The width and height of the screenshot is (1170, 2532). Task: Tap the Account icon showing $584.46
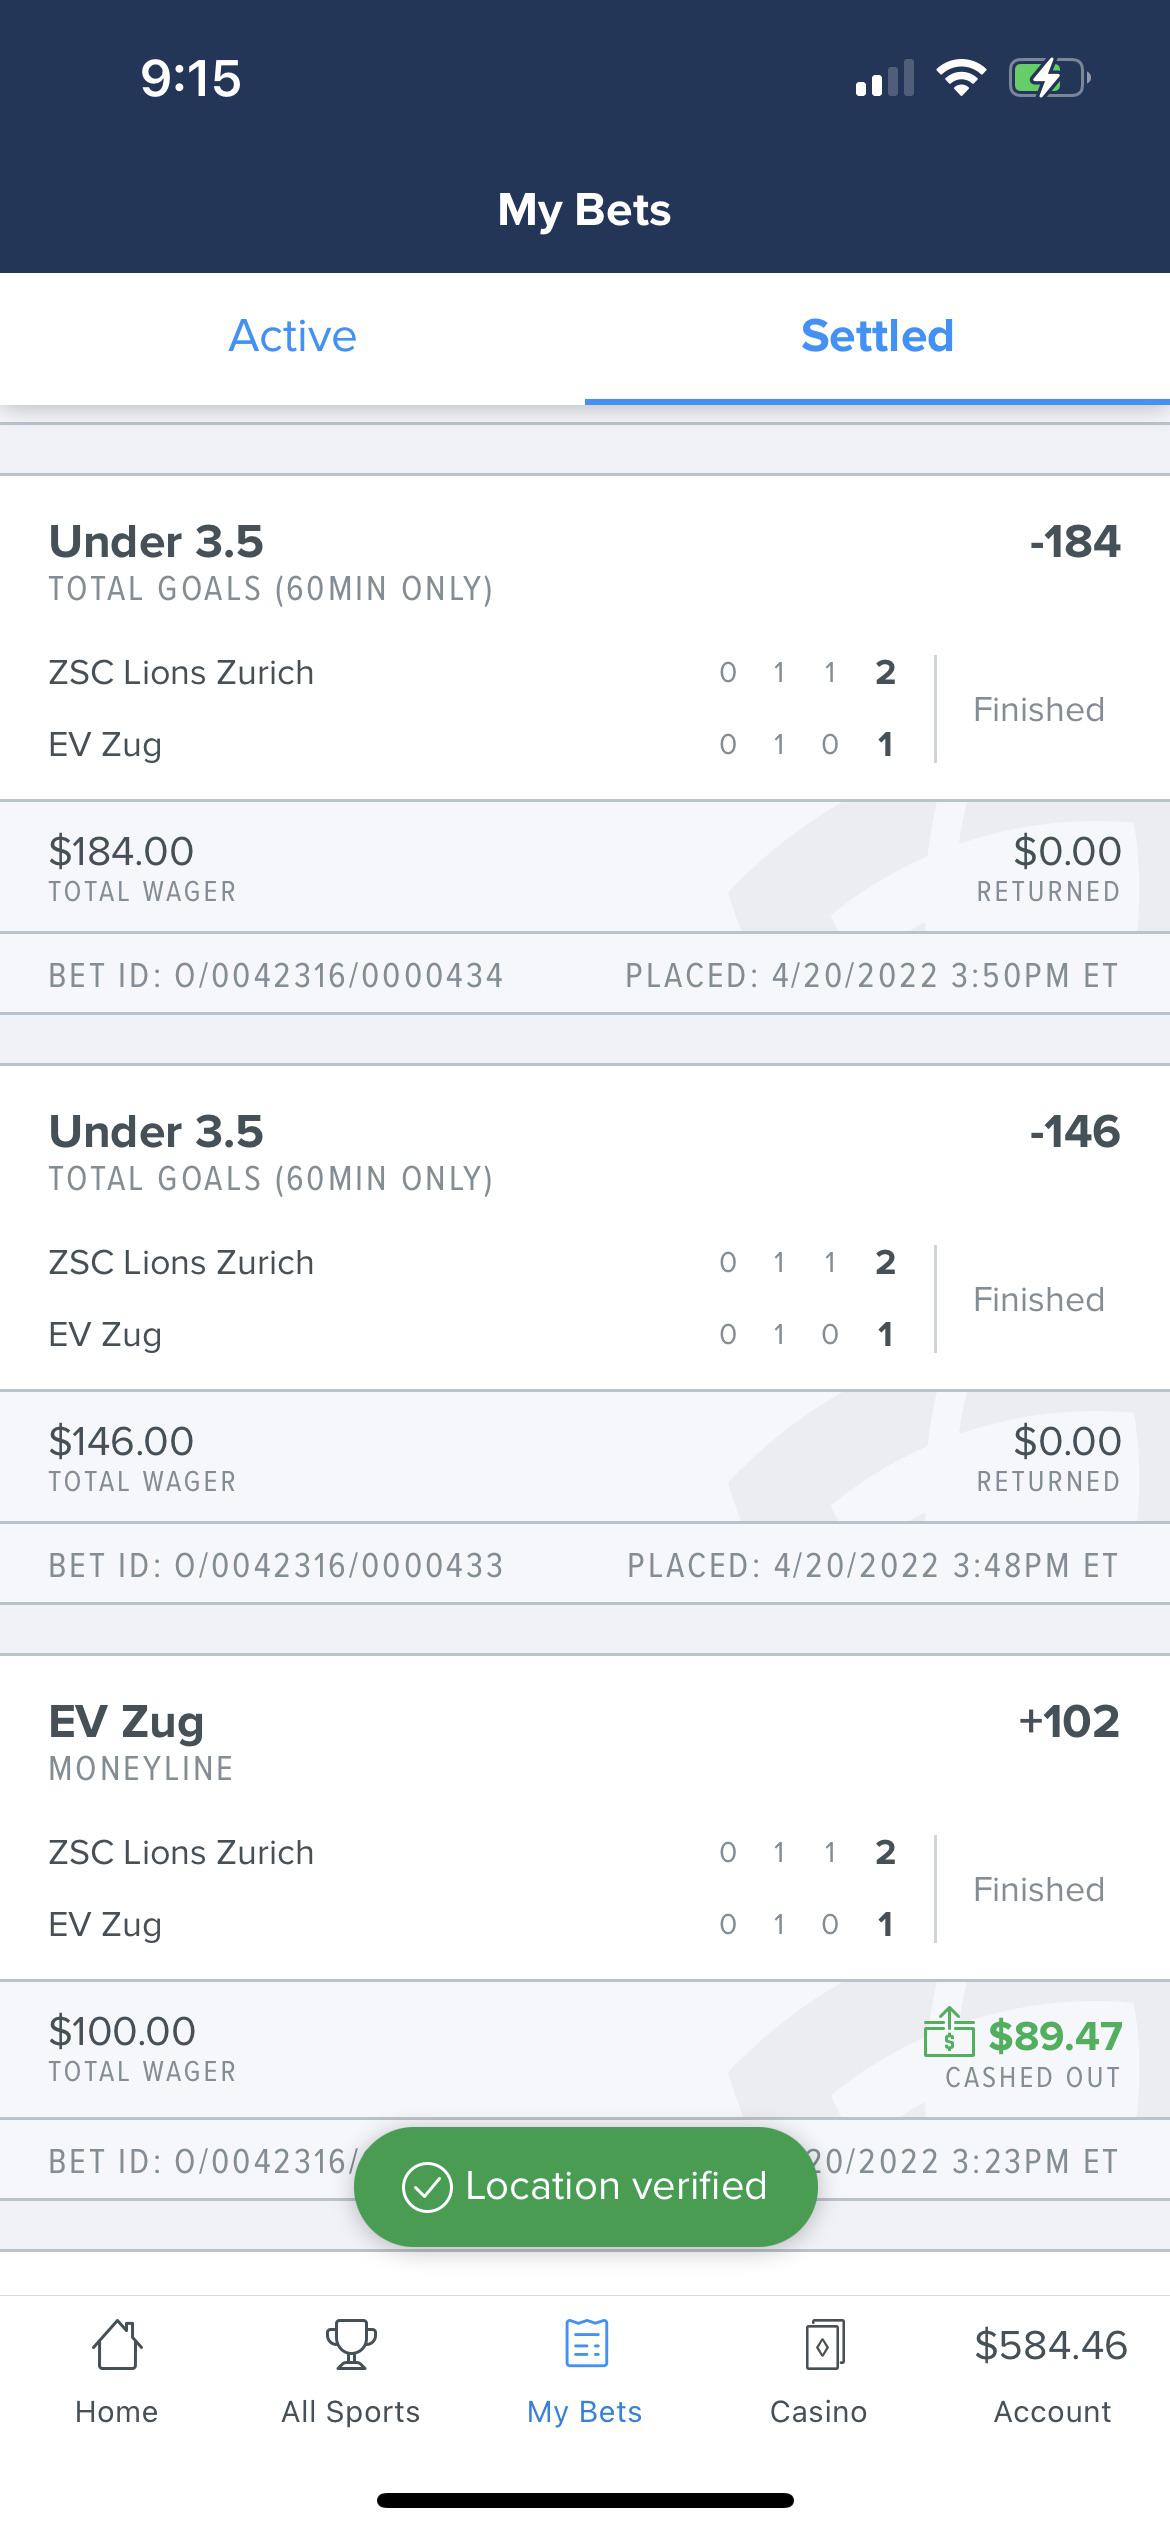pyautogui.click(x=1051, y=2370)
